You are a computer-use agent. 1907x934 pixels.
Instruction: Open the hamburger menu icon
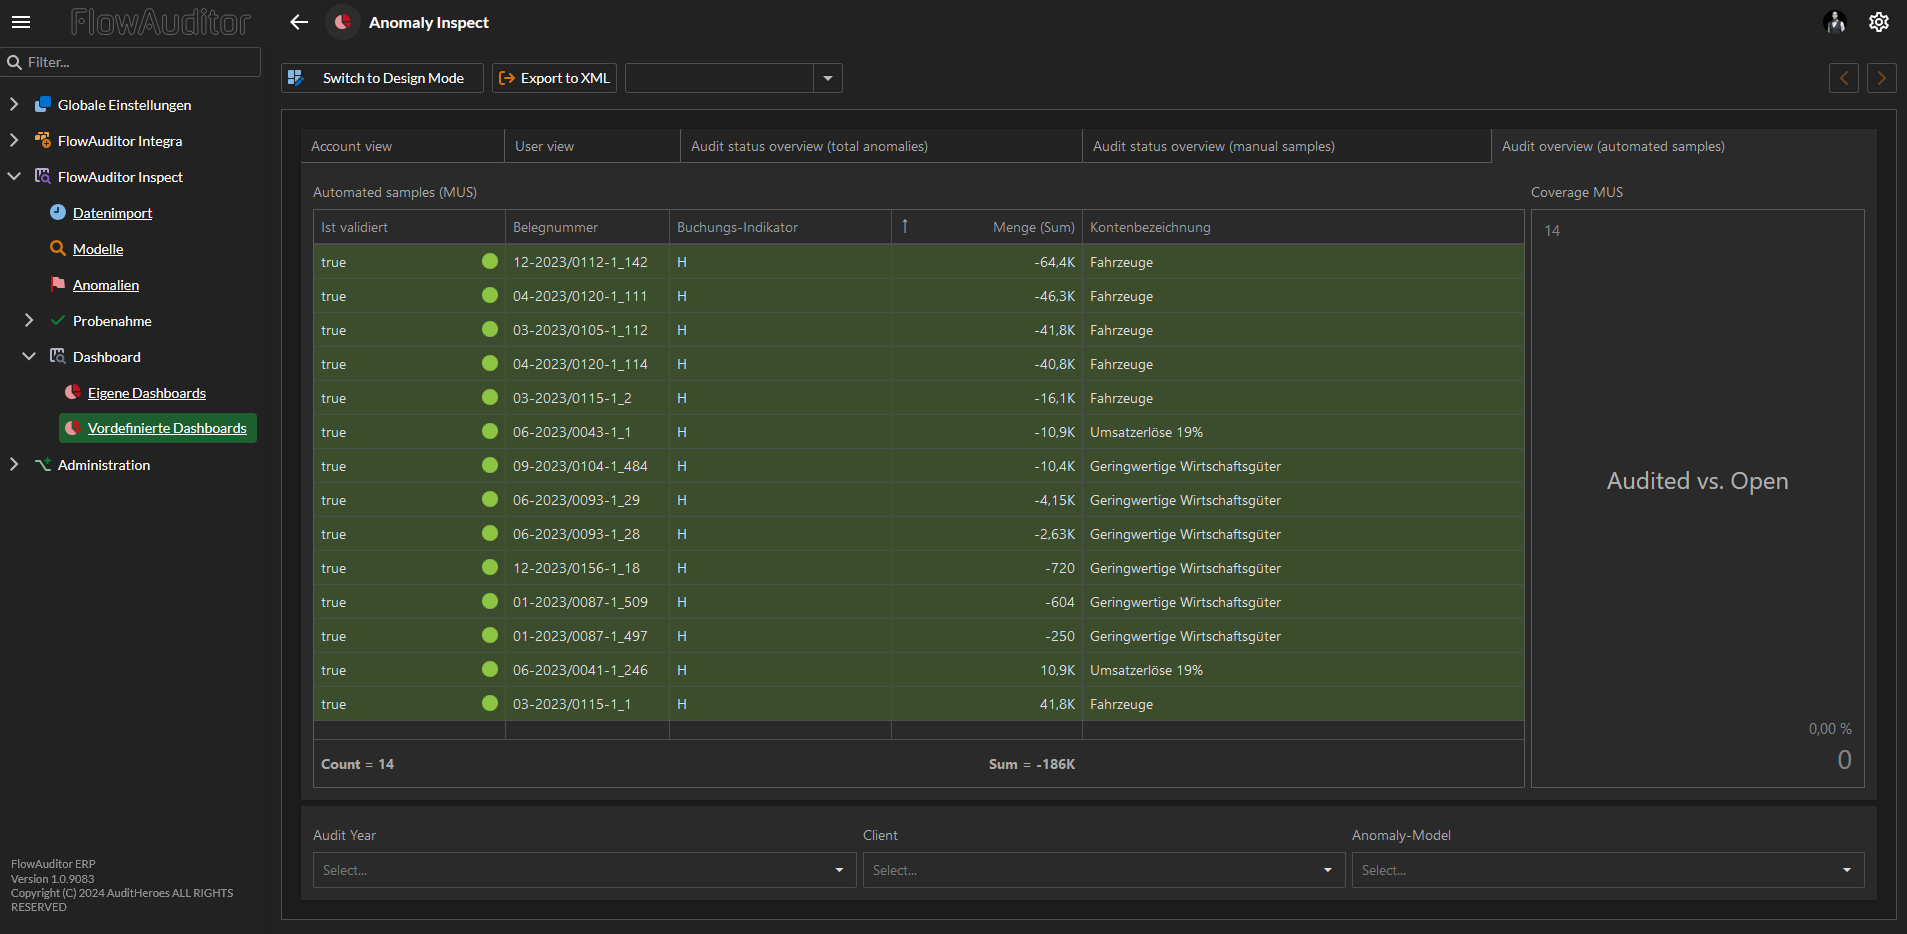[x=21, y=22]
